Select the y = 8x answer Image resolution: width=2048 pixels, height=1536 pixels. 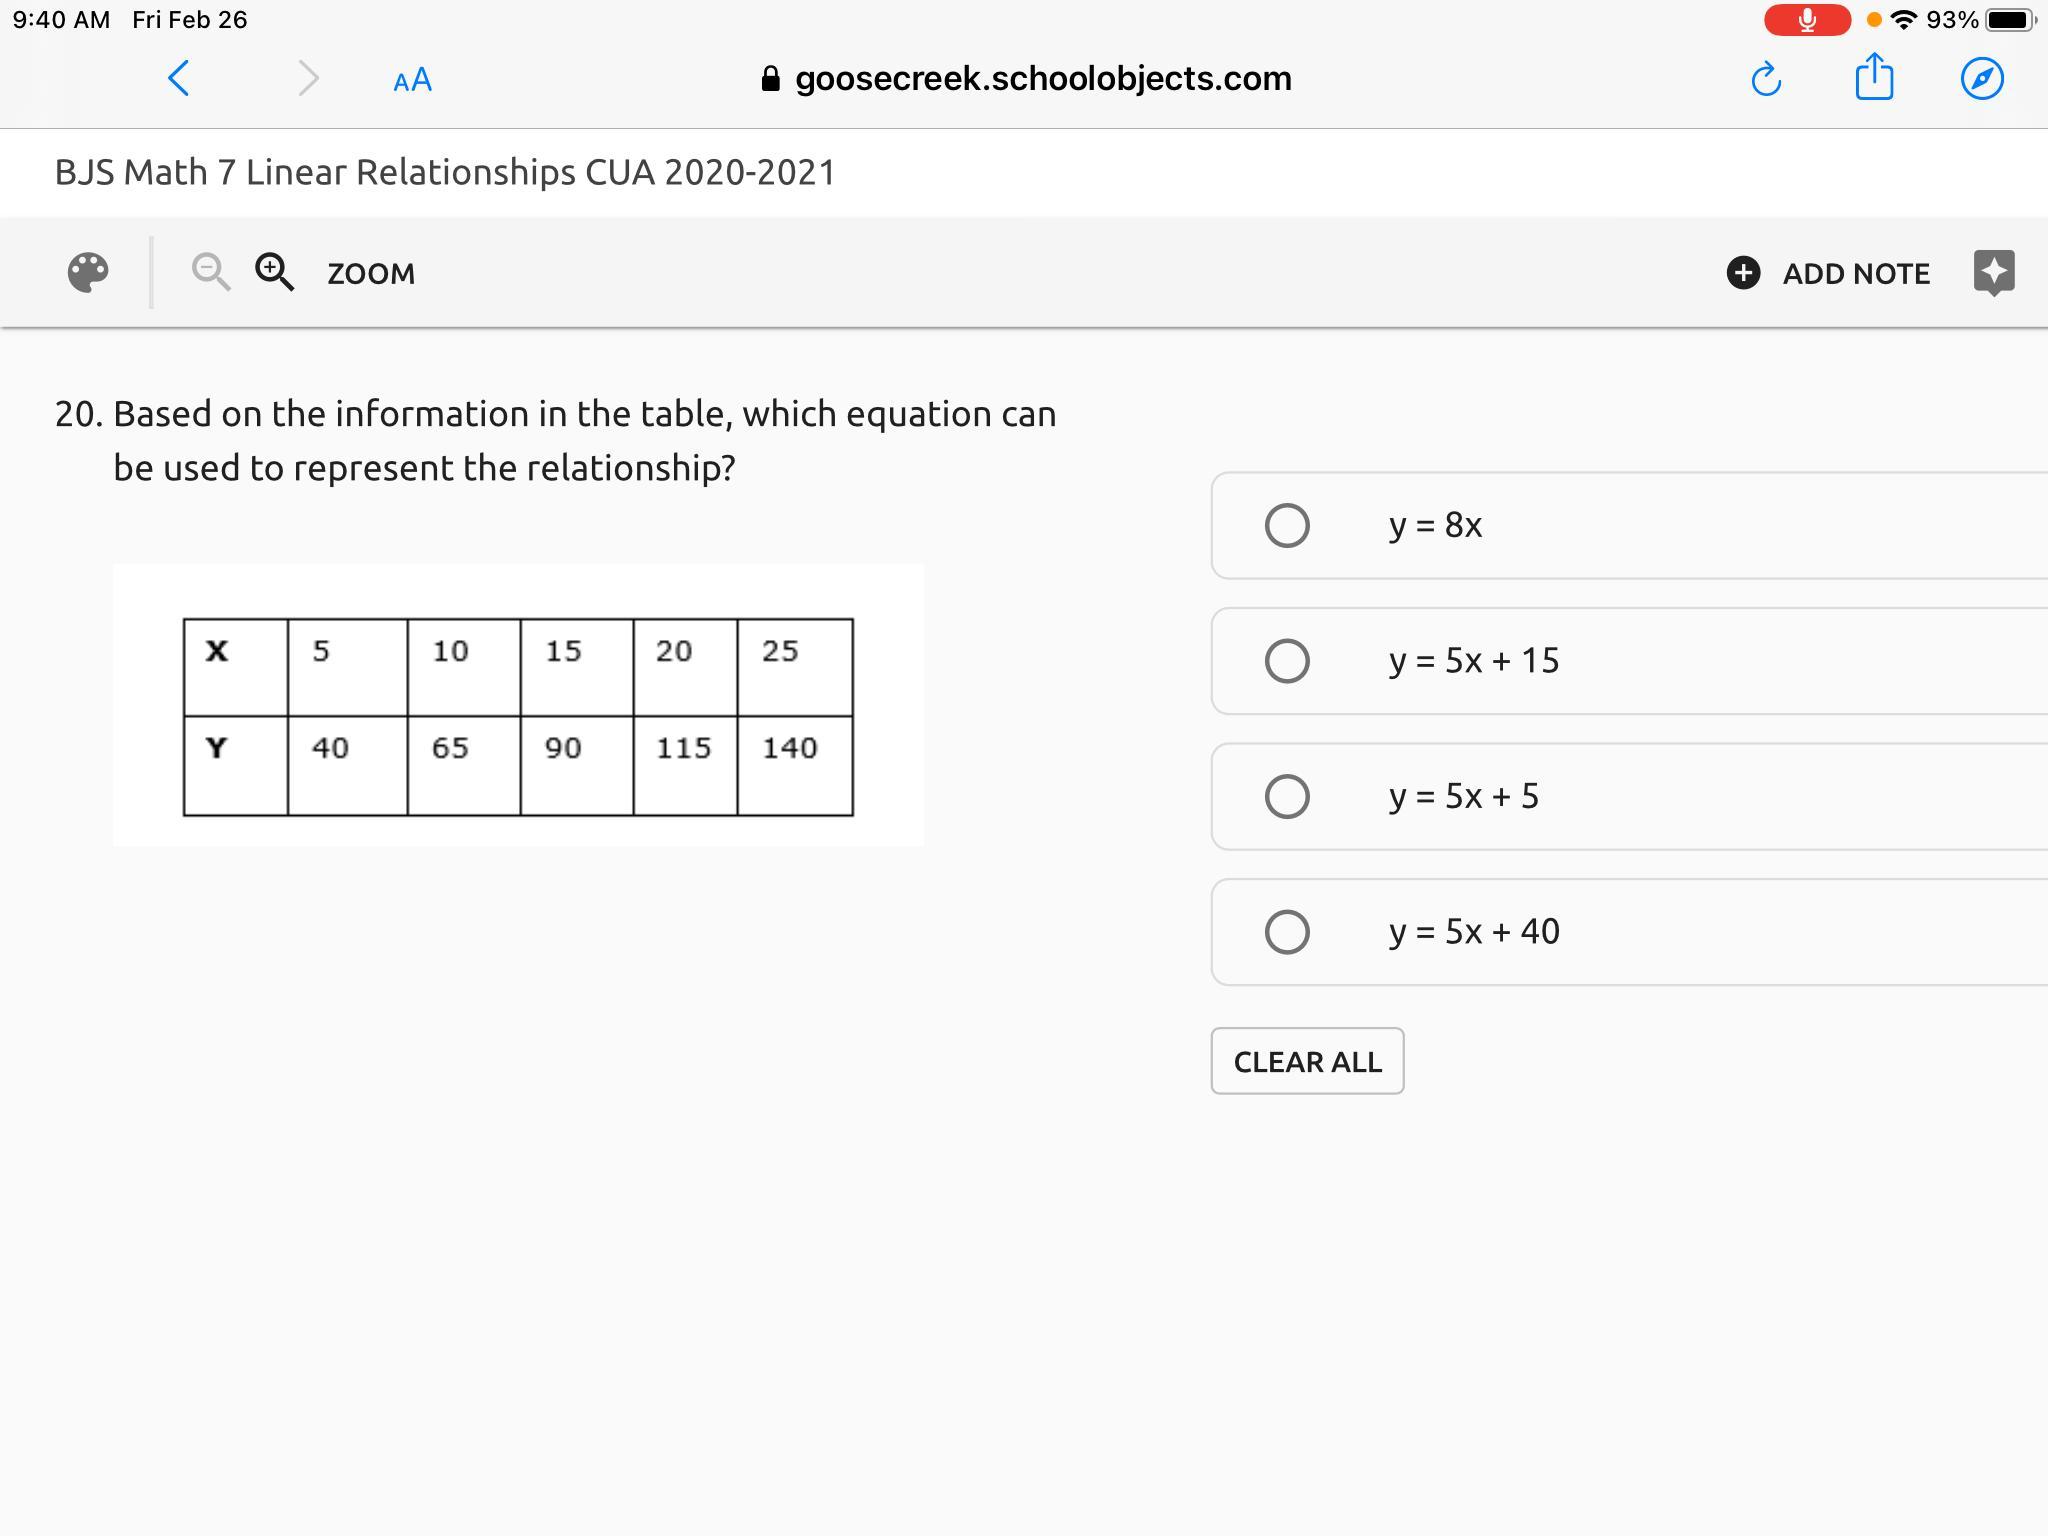point(1287,525)
